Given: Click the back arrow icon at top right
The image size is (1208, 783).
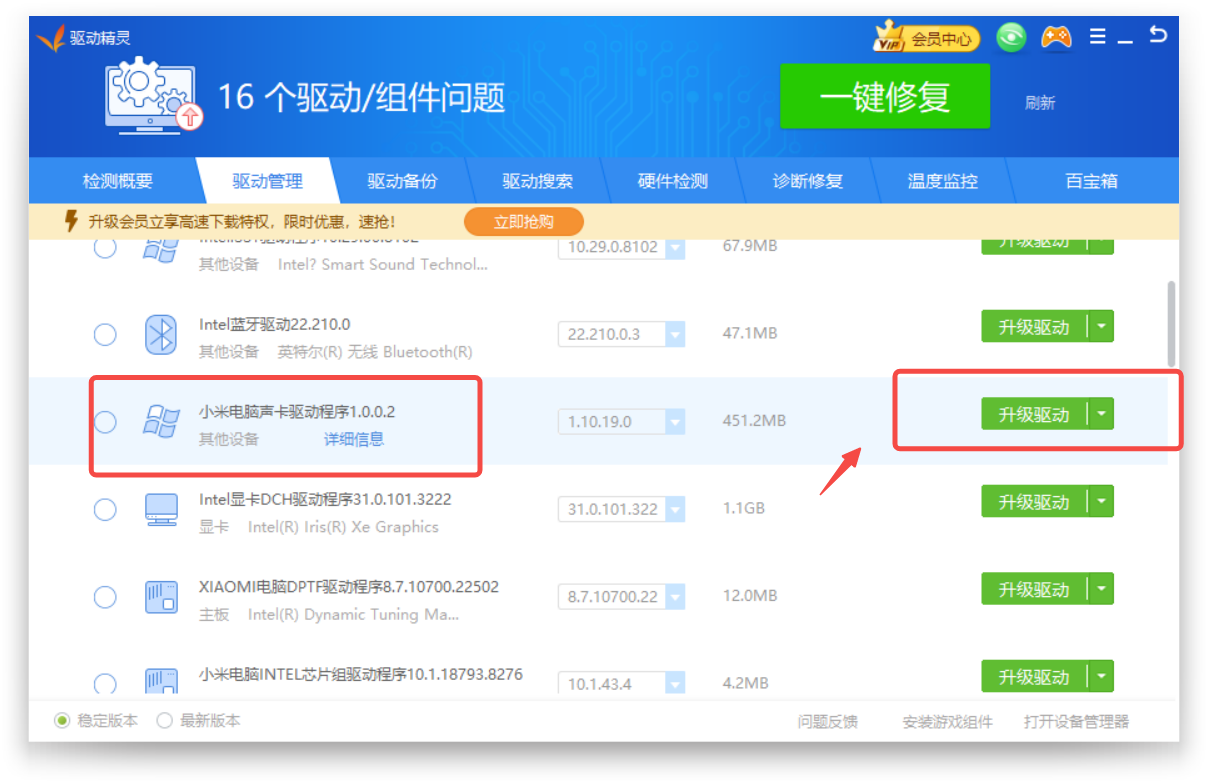Looking at the screenshot, I should click(1157, 35).
